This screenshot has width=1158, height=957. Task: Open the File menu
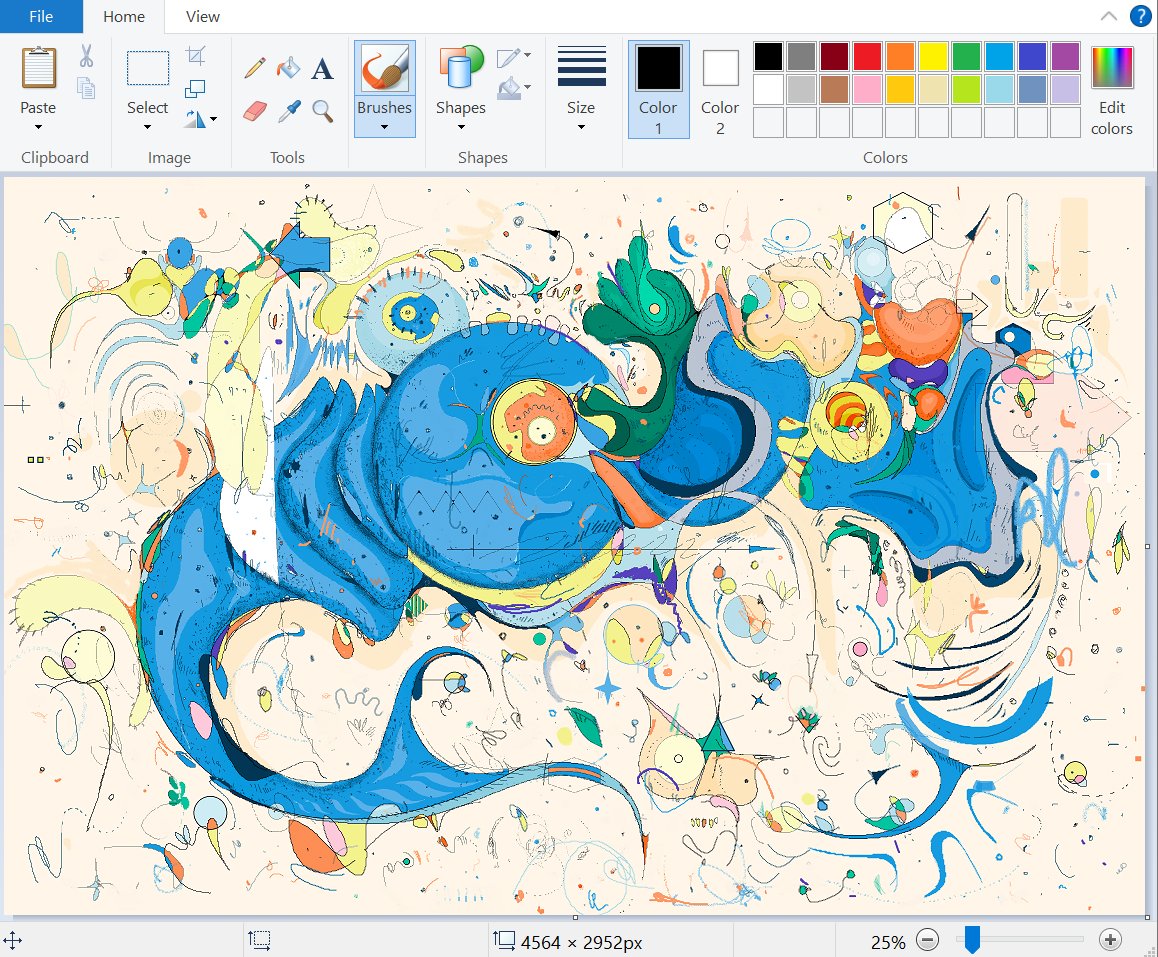[40, 16]
